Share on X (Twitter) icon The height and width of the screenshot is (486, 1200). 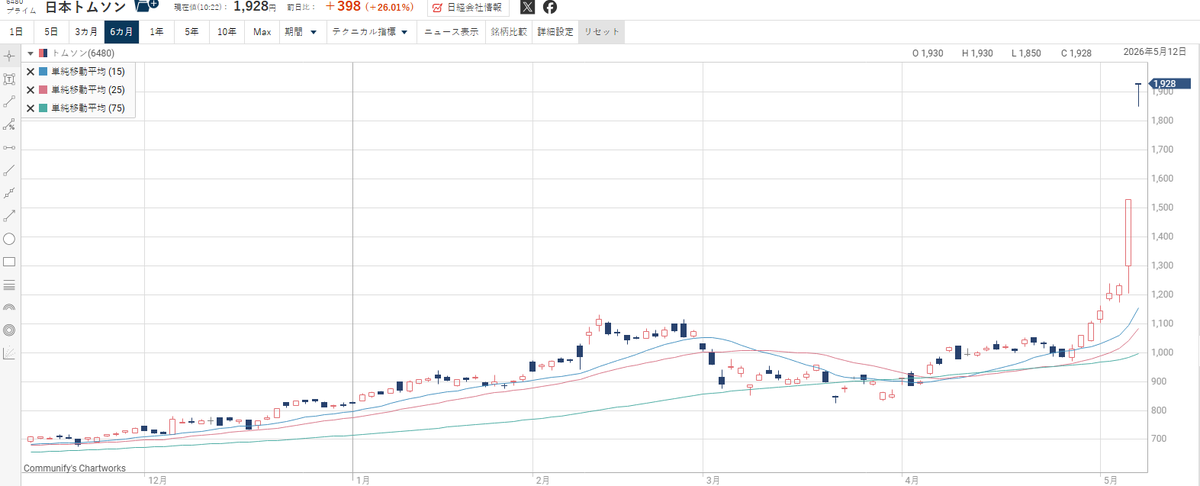(528, 8)
